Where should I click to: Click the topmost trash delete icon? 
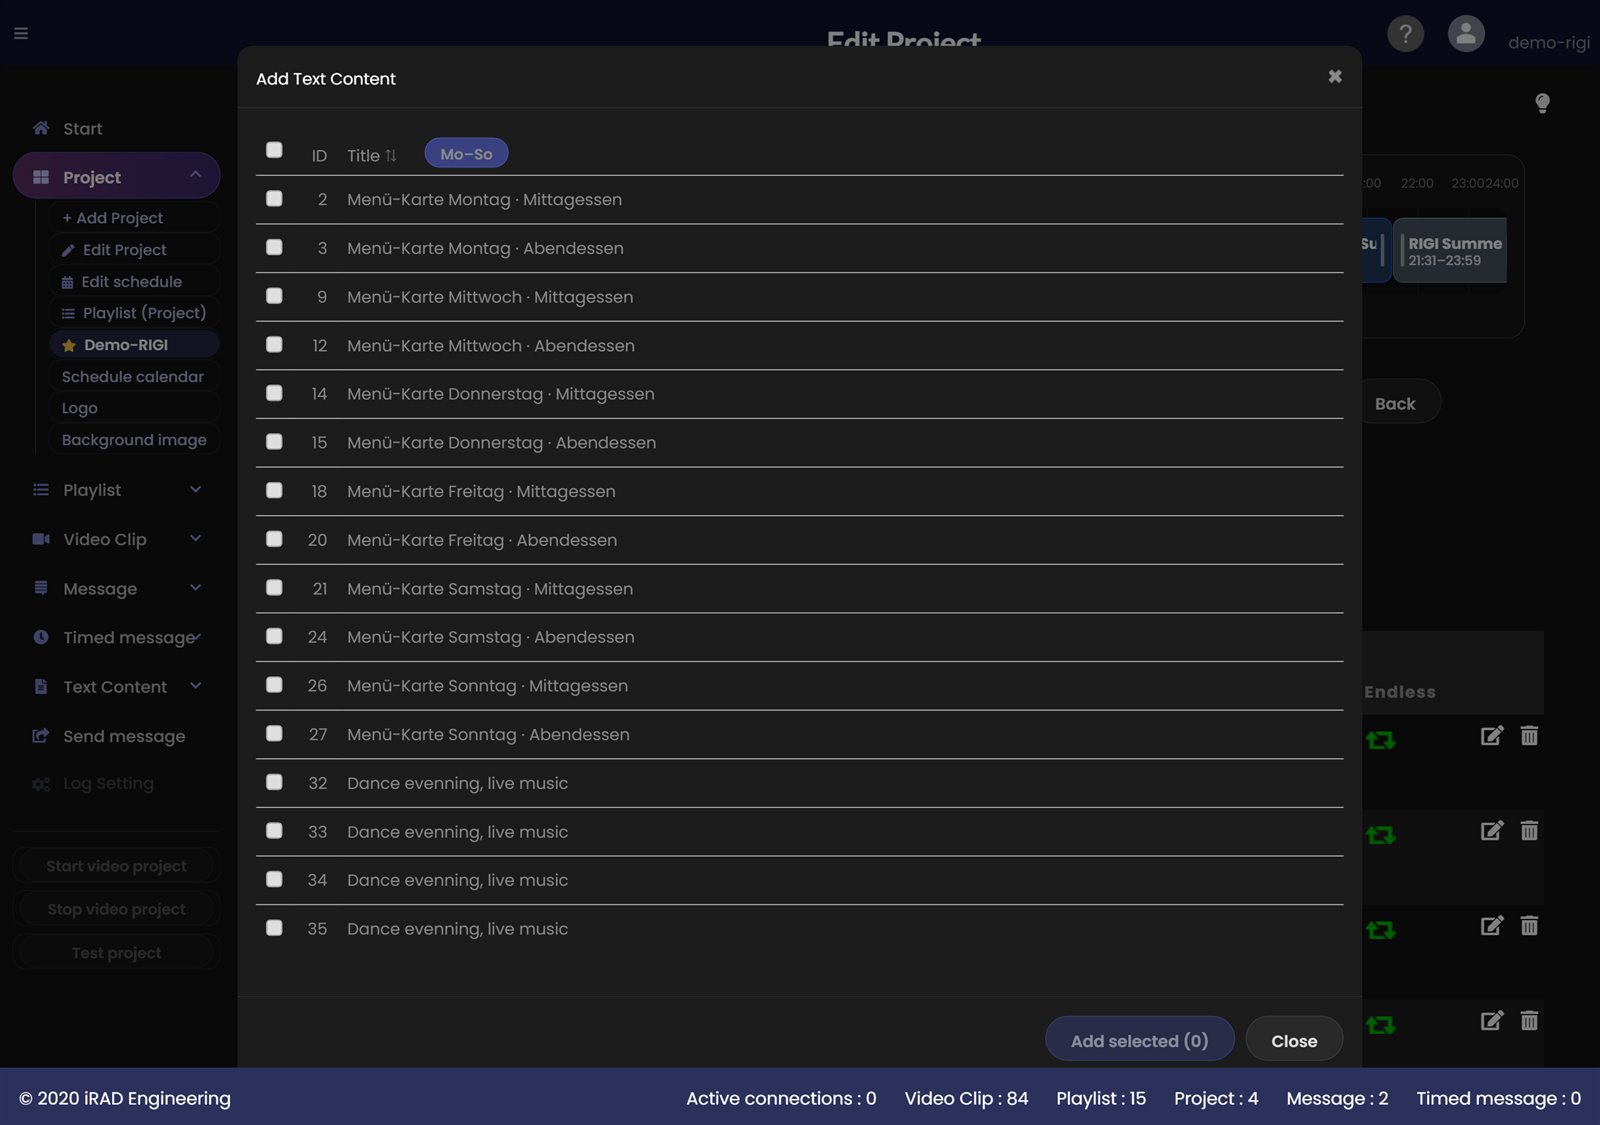(x=1529, y=736)
